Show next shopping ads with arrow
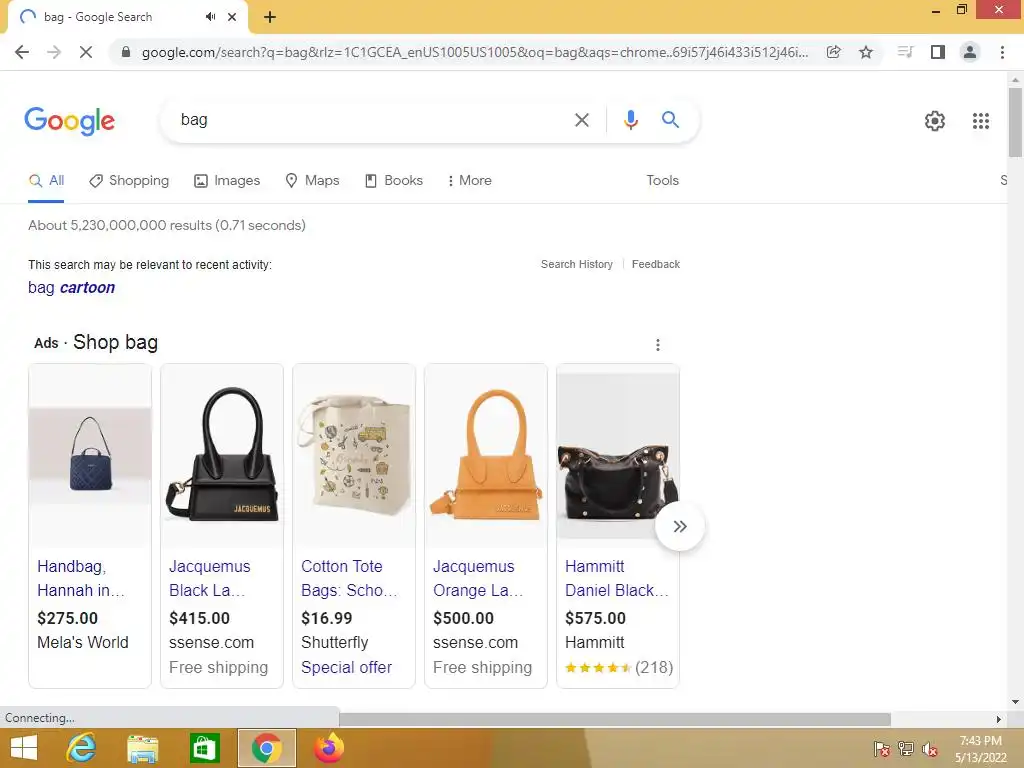The image size is (1024, 768). (680, 526)
